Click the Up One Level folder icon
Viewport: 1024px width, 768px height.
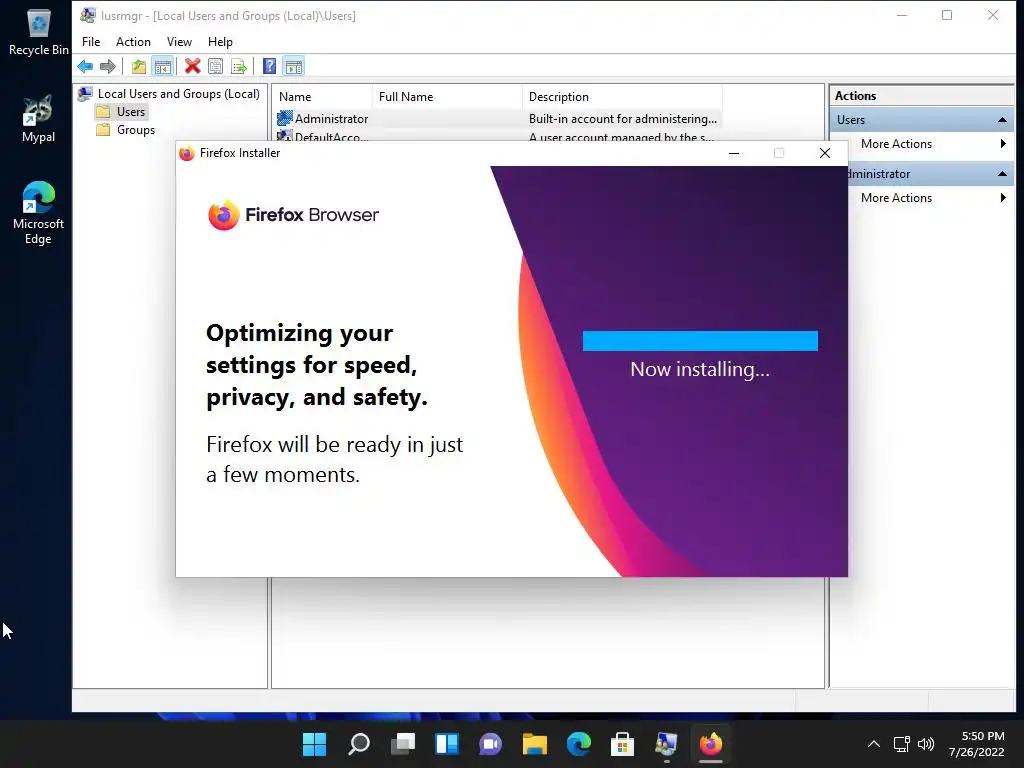click(138, 66)
